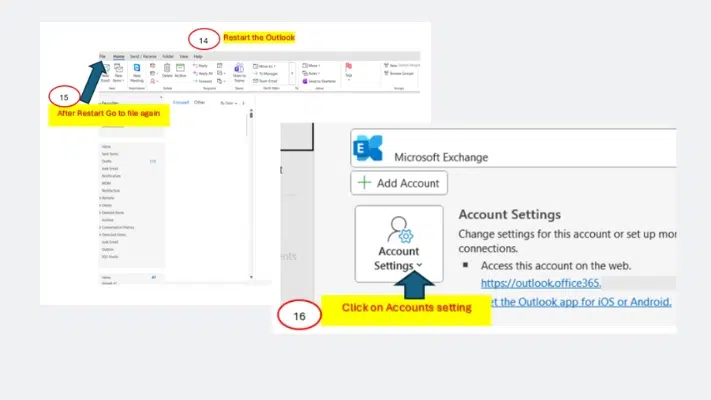
Task: Open the Send / Receive tab
Action: pos(143,57)
